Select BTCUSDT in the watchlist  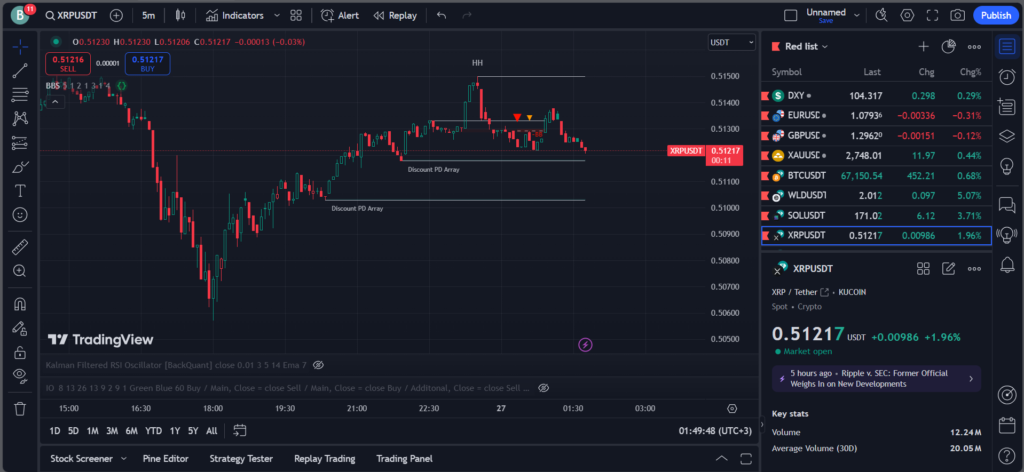pos(877,176)
